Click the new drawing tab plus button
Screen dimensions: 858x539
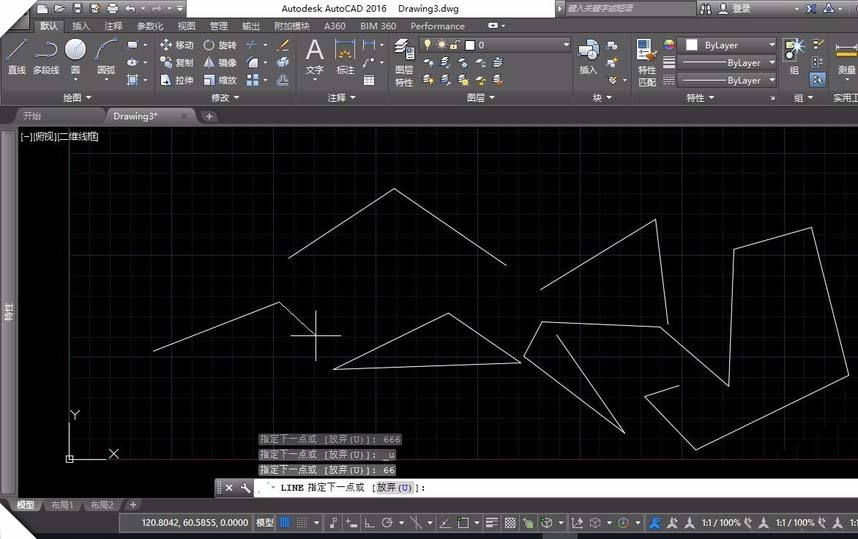coord(209,116)
